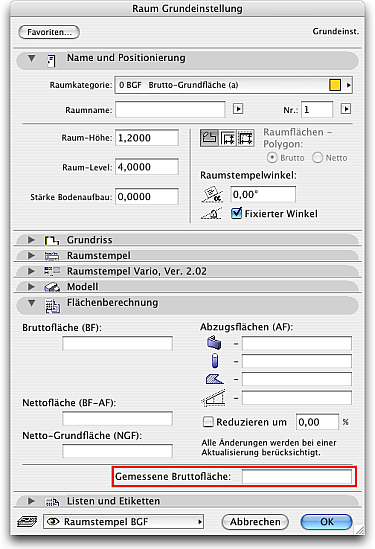
Task: Click into the Raumname text field
Action: point(170,109)
